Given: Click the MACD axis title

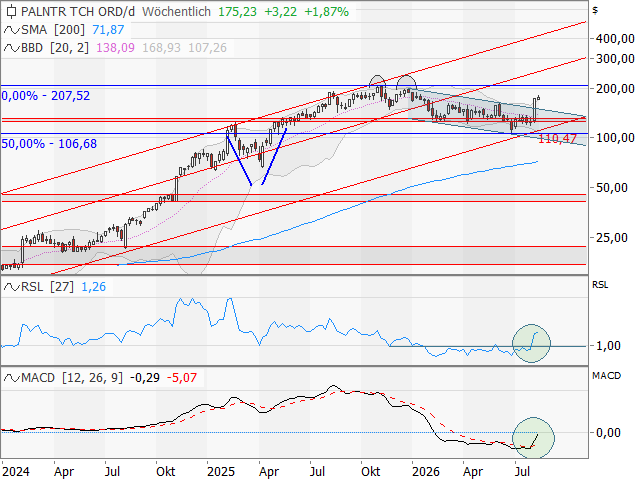Looking at the screenshot, I should 607,376.
